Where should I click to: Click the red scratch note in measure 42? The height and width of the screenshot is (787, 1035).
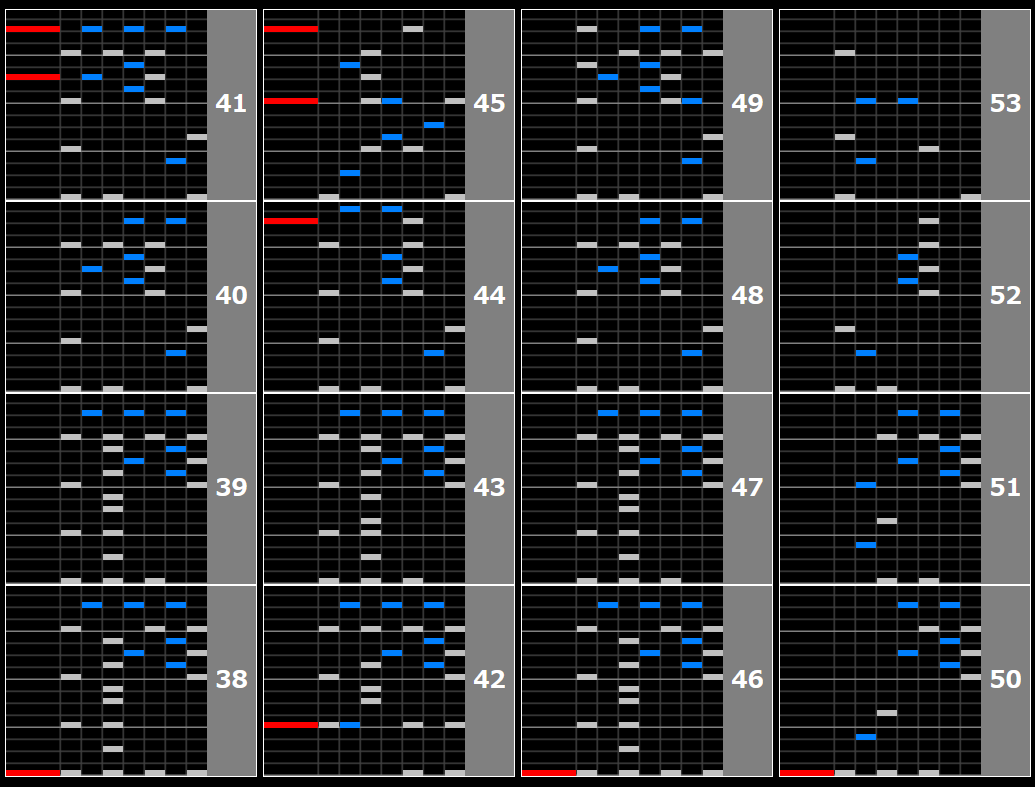291,725
